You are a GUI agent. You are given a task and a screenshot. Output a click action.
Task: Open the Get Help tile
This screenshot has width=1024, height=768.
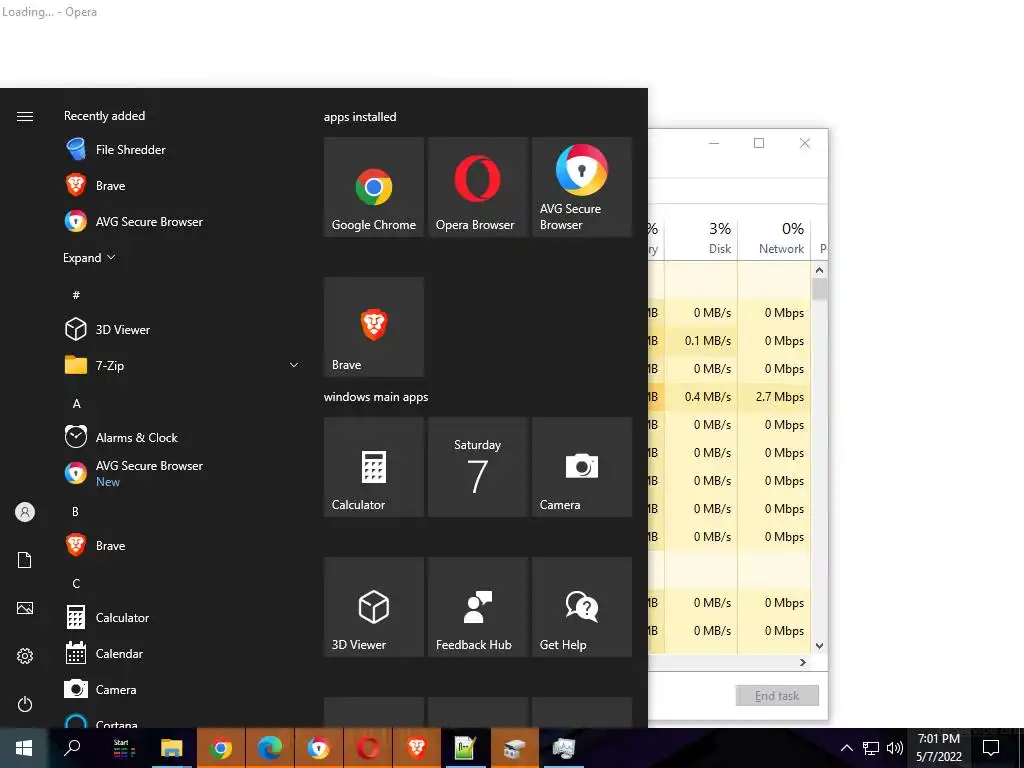[x=582, y=607]
